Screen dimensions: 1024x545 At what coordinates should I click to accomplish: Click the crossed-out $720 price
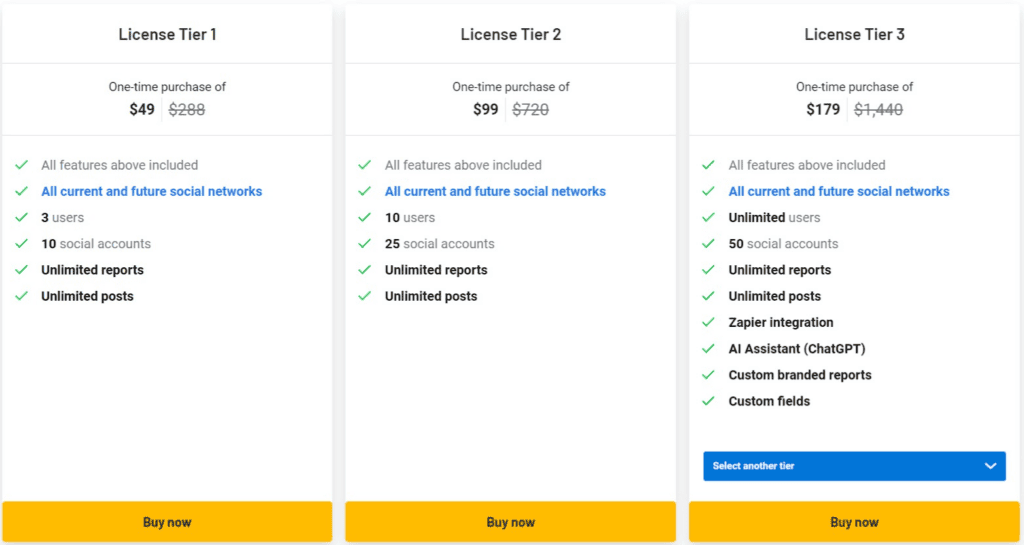pos(530,109)
